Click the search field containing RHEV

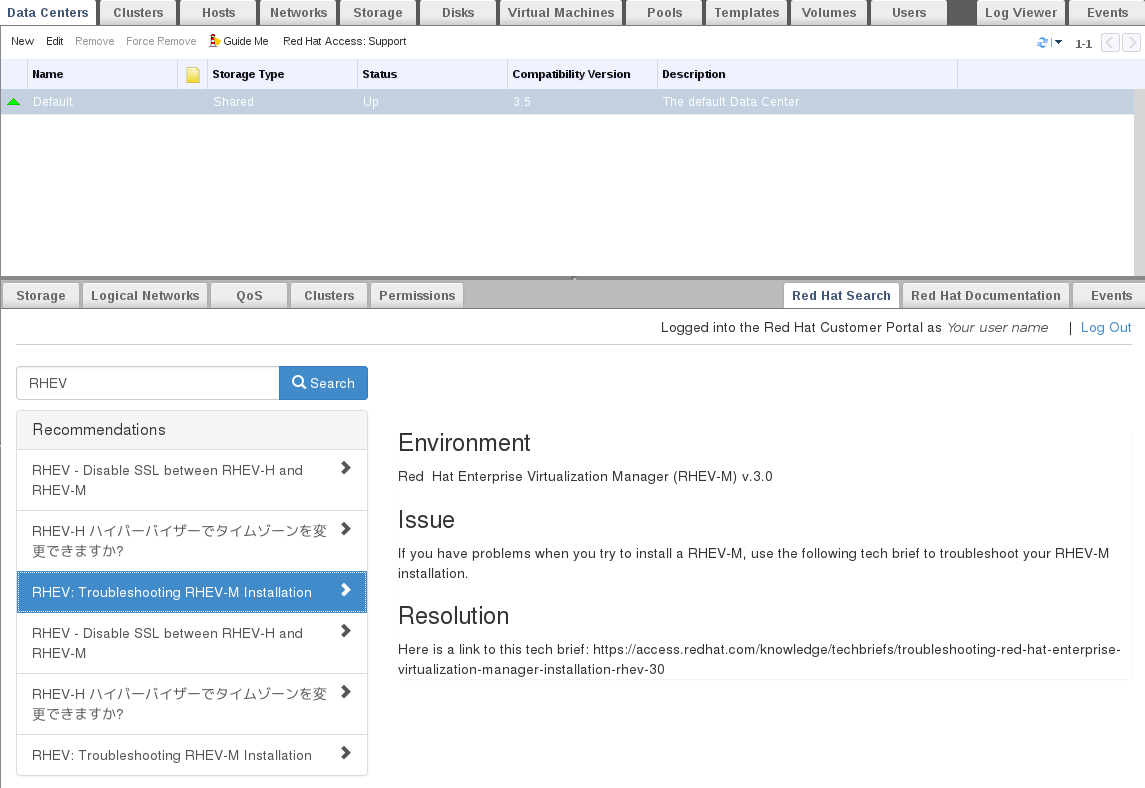tap(148, 383)
